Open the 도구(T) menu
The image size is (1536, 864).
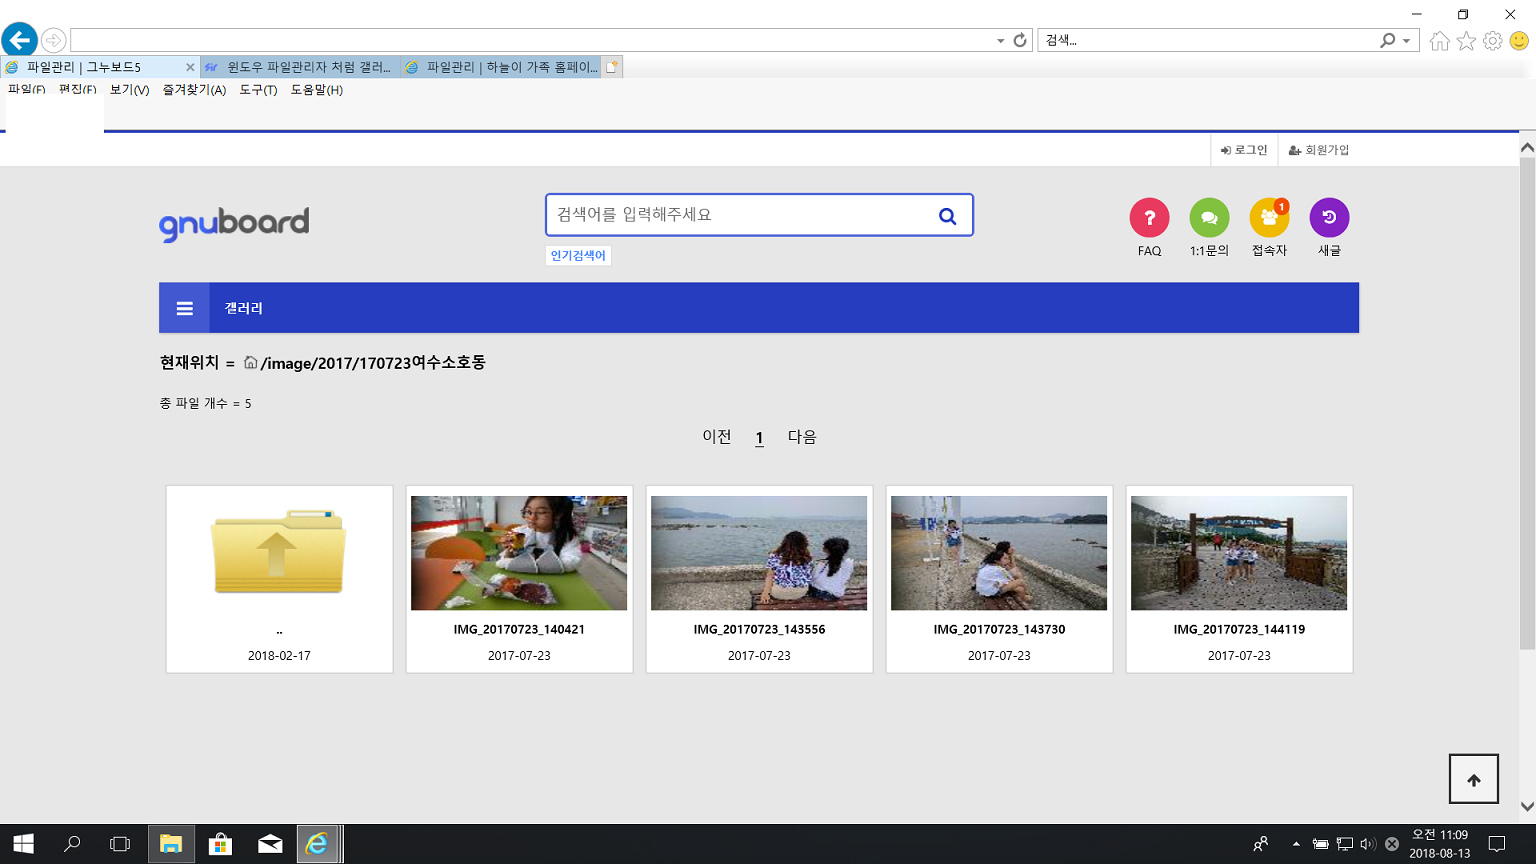coord(258,90)
